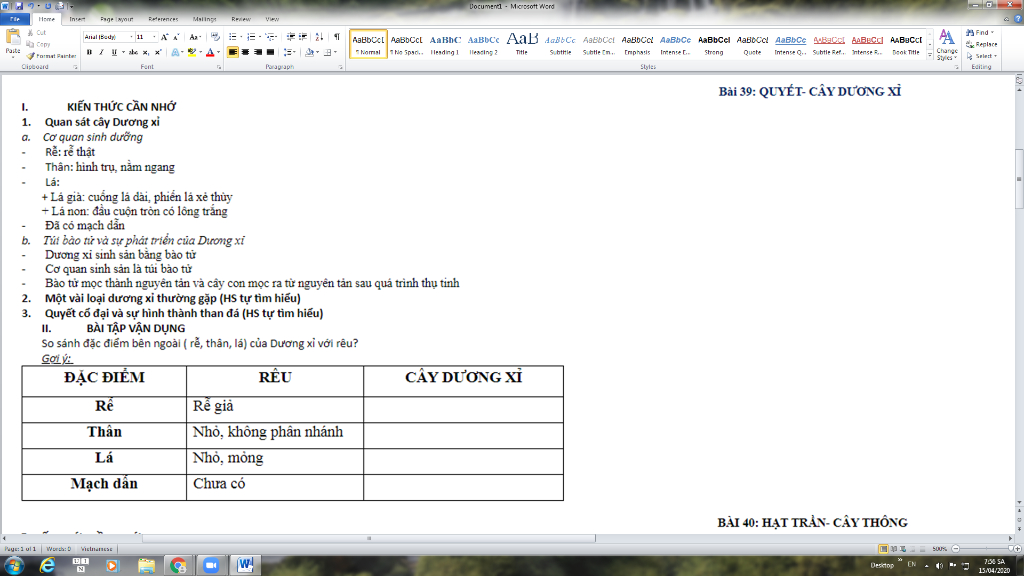This screenshot has width=1024, height=576.
Task: Open Zoom app from taskbar
Action: click(210, 566)
